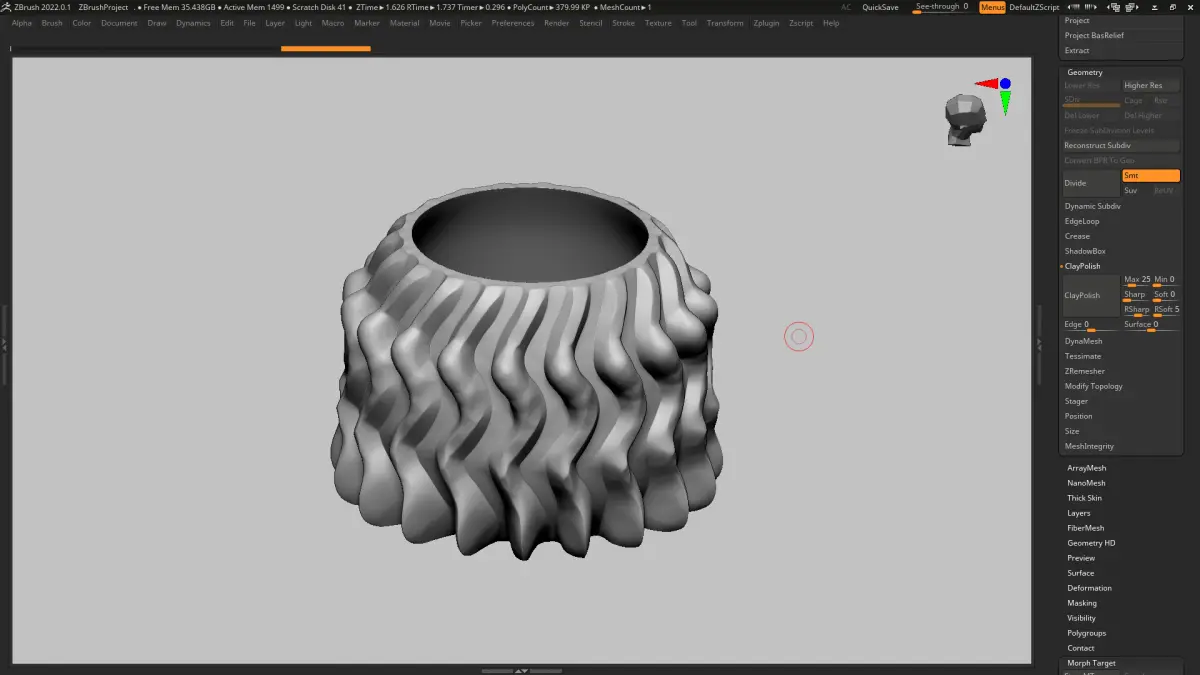
Task: Expand the Crease section
Action: pyautogui.click(x=1077, y=236)
